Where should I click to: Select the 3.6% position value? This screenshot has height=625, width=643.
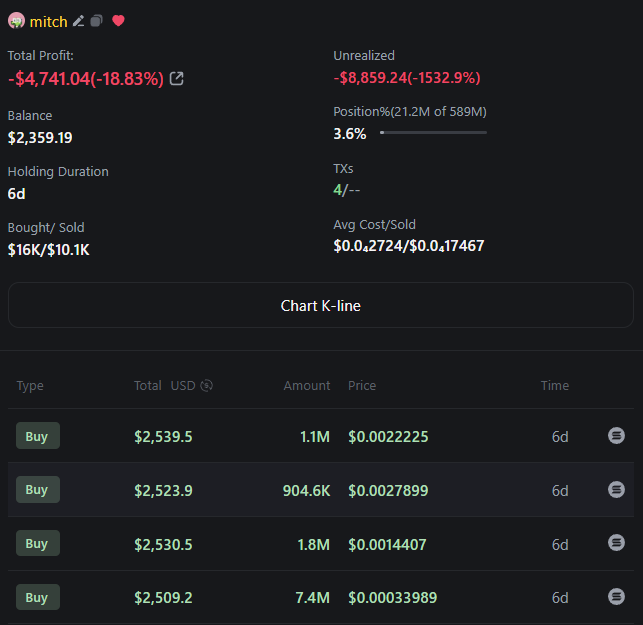349,134
